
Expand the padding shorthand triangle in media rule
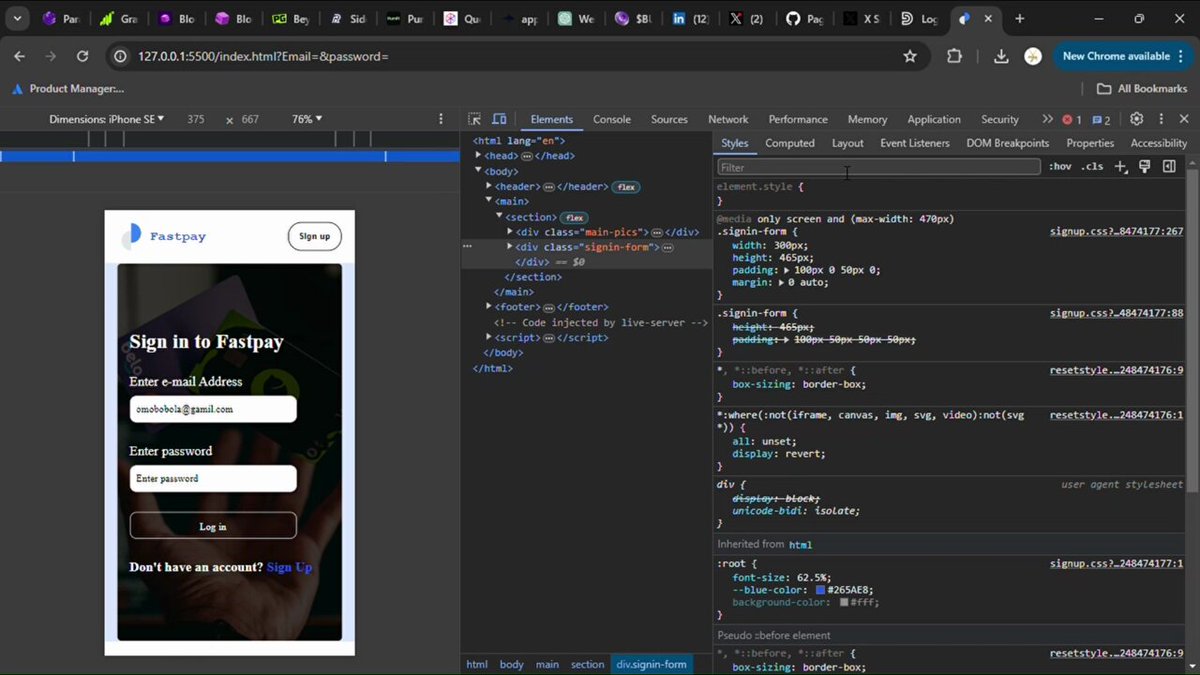(x=787, y=270)
